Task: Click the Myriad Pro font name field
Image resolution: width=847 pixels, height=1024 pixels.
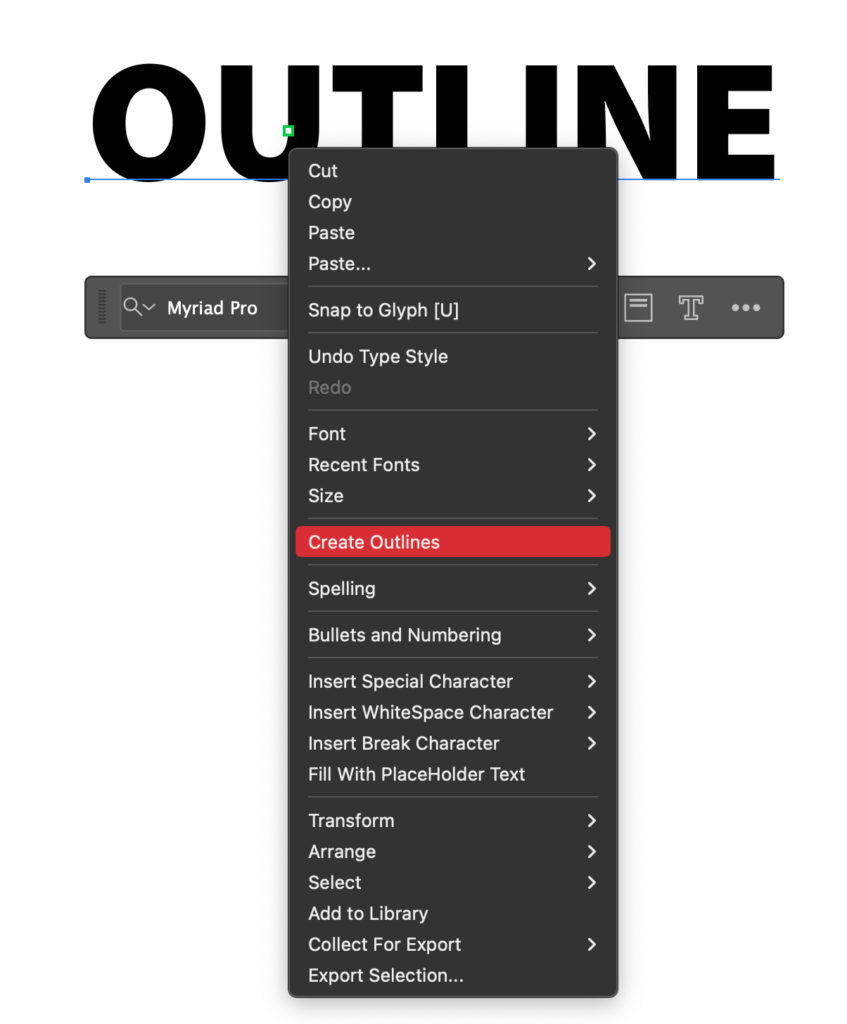Action: coord(212,308)
